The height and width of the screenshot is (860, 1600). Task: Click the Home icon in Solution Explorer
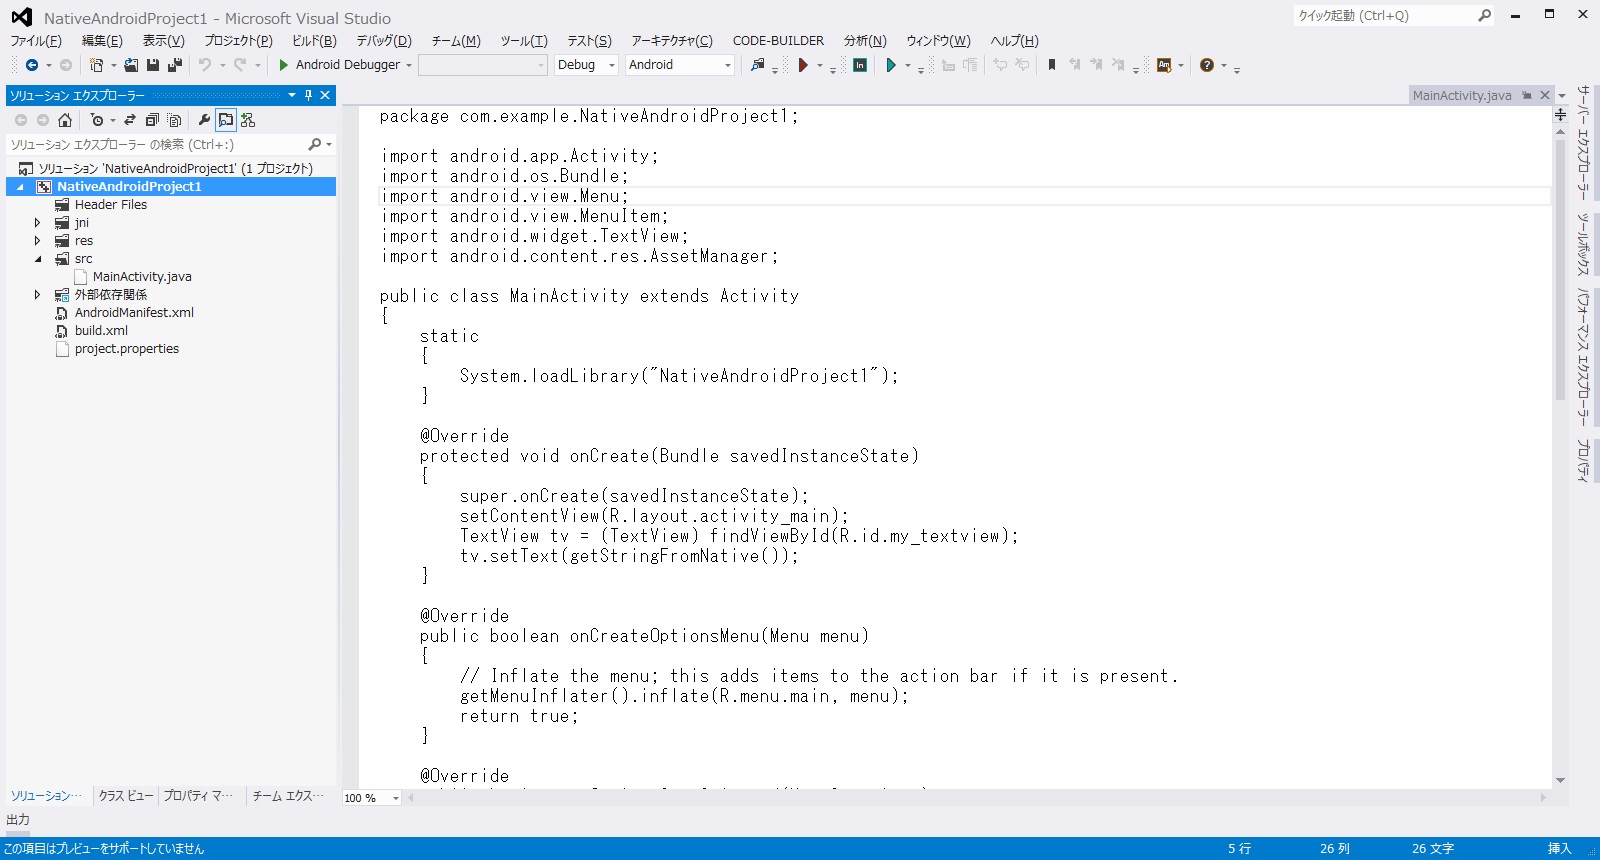coord(65,120)
